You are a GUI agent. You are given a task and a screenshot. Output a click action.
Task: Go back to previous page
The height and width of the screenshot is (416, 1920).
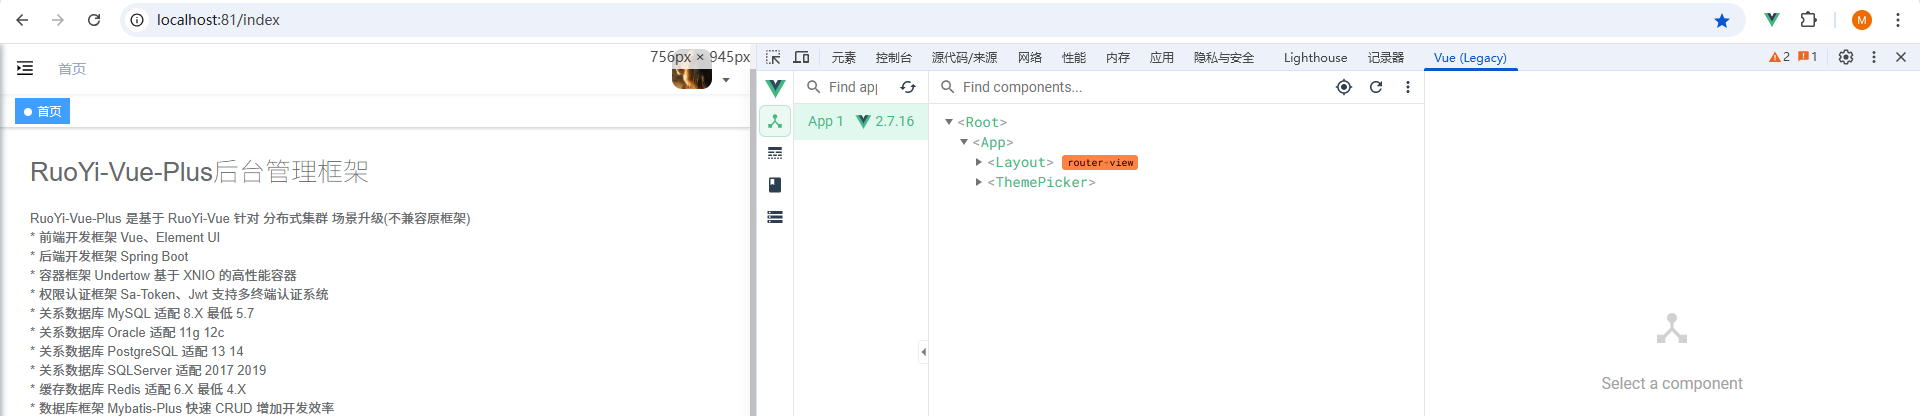click(22, 20)
